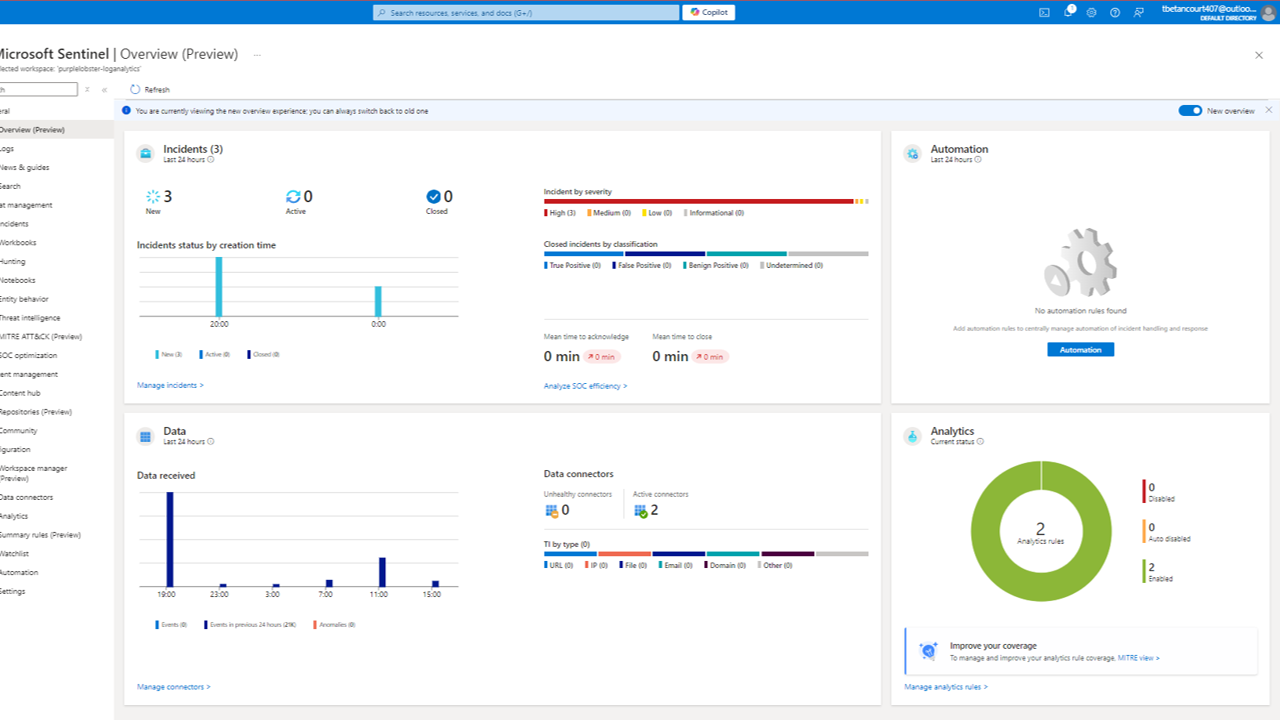Image resolution: width=1280 pixels, height=720 pixels.
Task: Click the Mean time to acknowledge value
Action: click(x=562, y=356)
